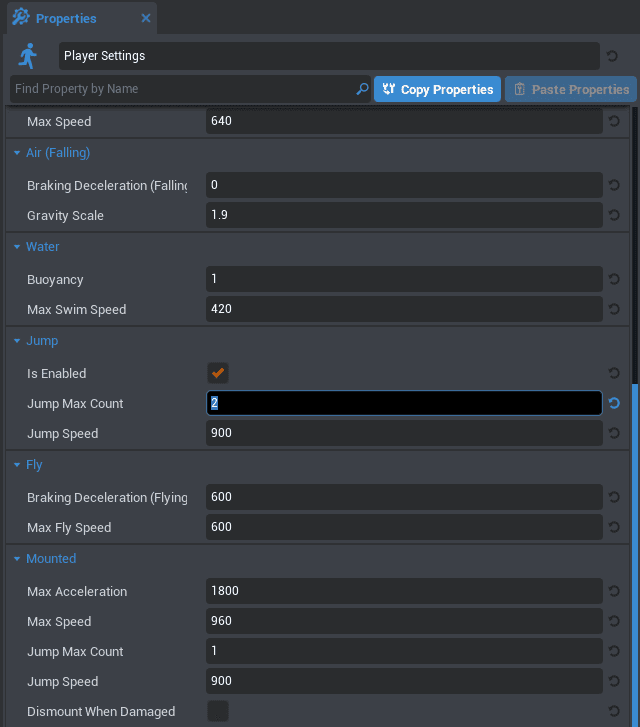Collapse the Water section
The width and height of the screenshot is (640, 727).
click(x=17, y=247)
